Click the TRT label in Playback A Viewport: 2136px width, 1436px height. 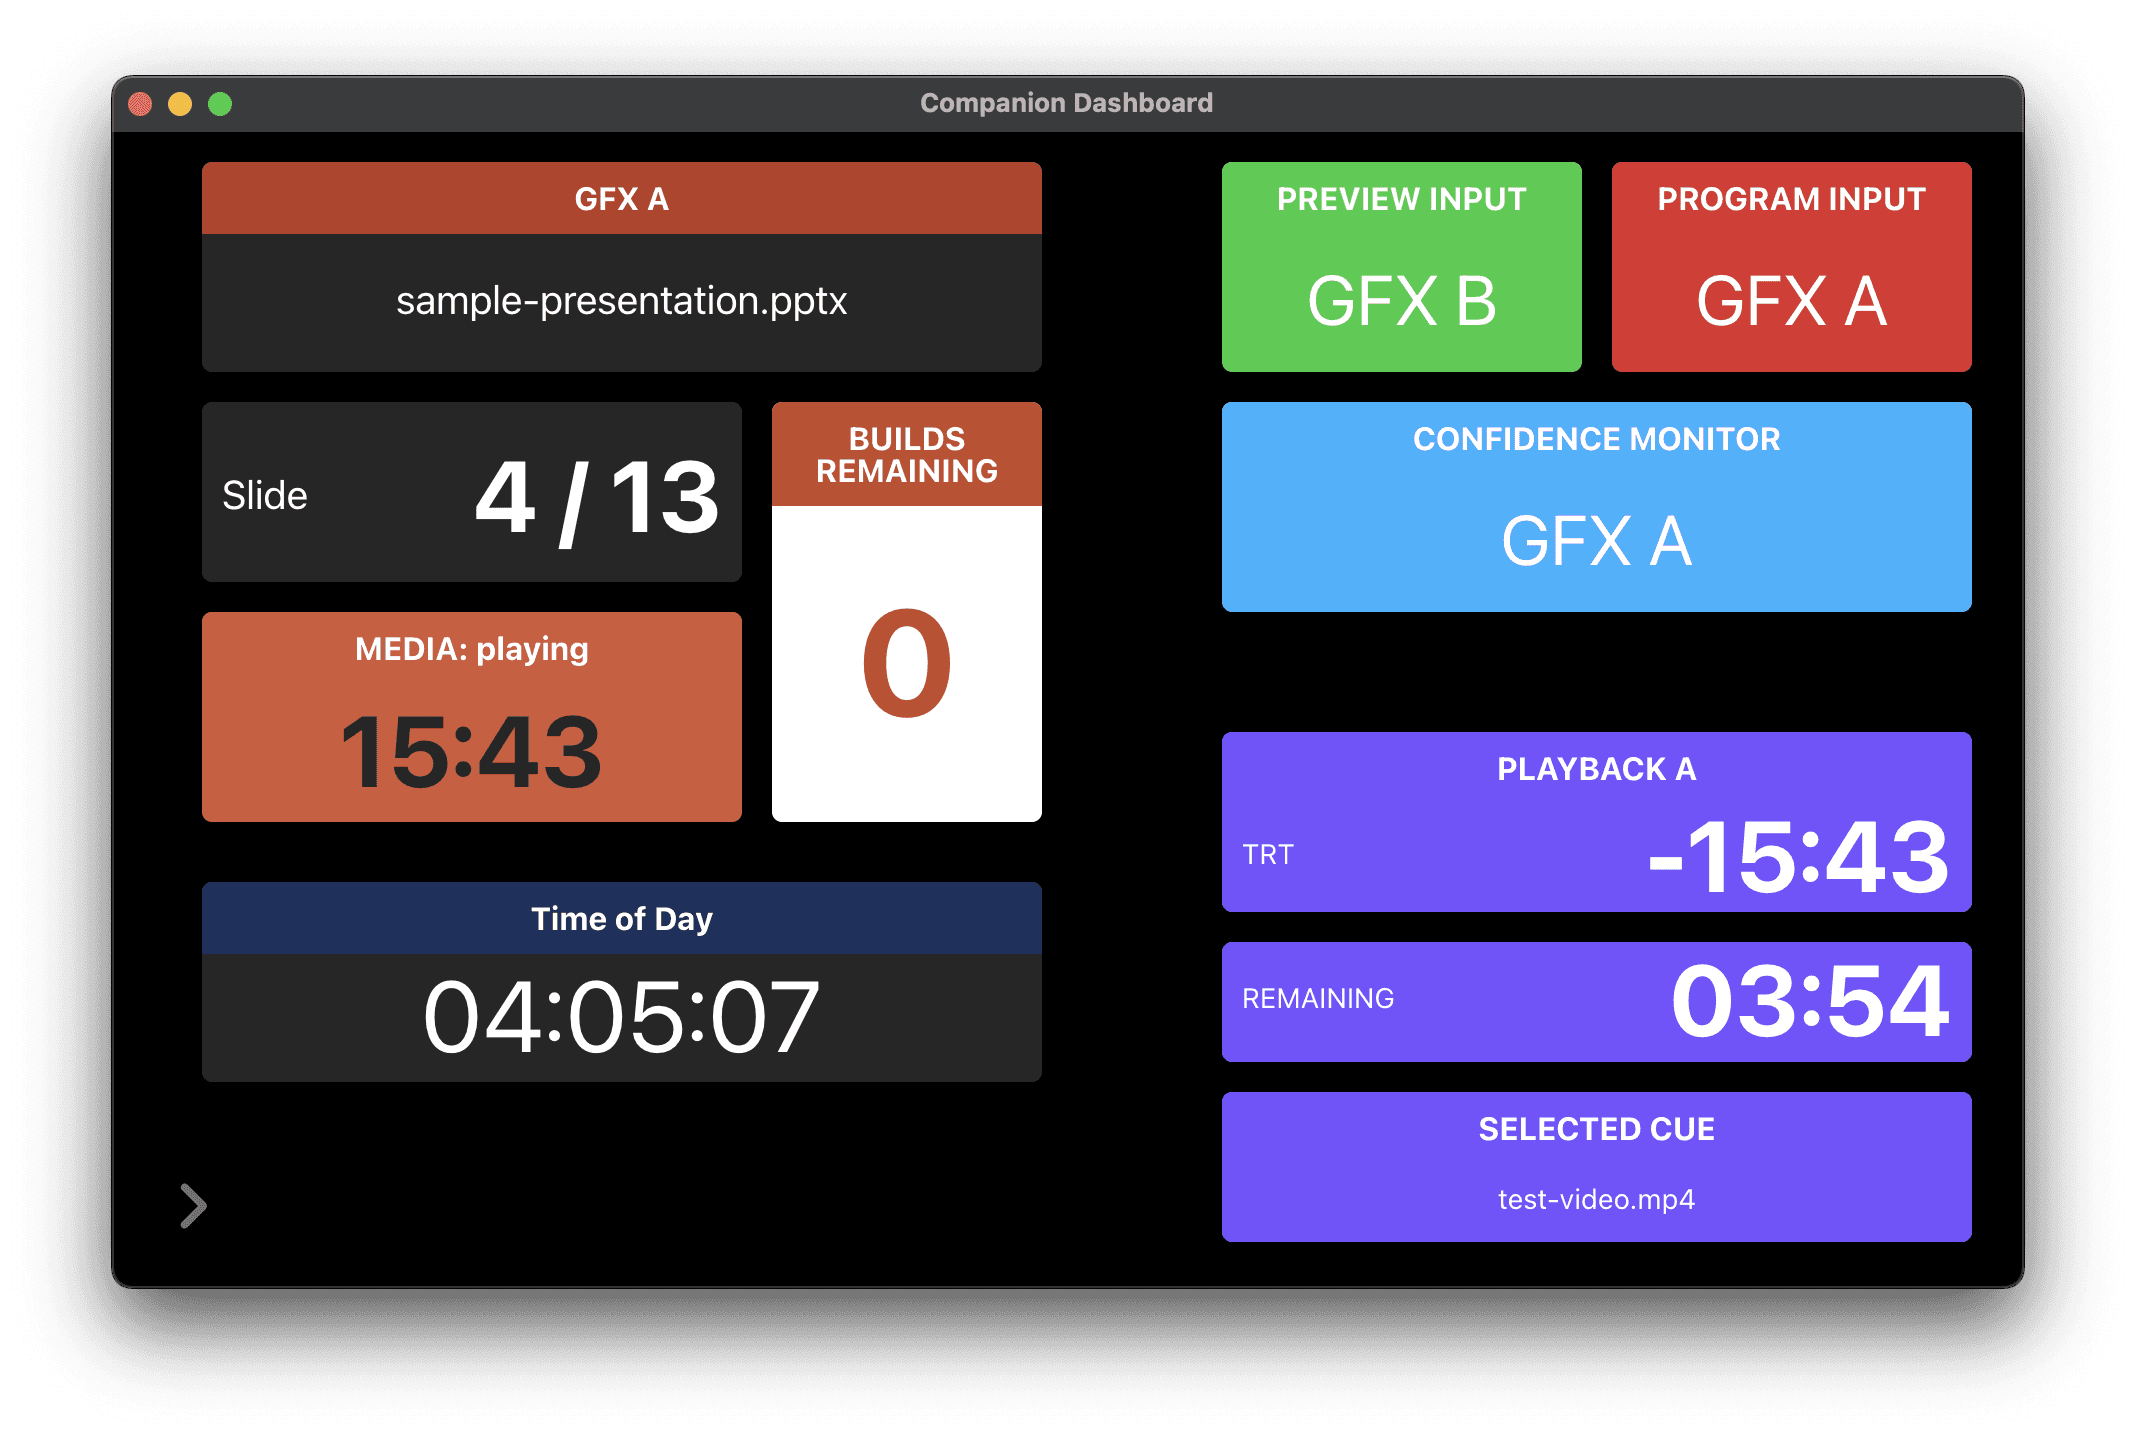coord(1268,855)
